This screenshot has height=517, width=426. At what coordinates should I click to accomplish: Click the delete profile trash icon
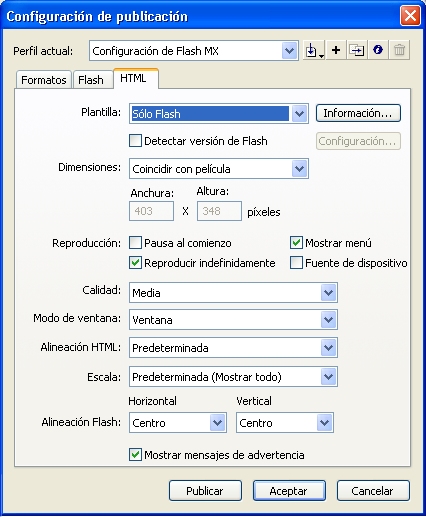click(399, 51)
